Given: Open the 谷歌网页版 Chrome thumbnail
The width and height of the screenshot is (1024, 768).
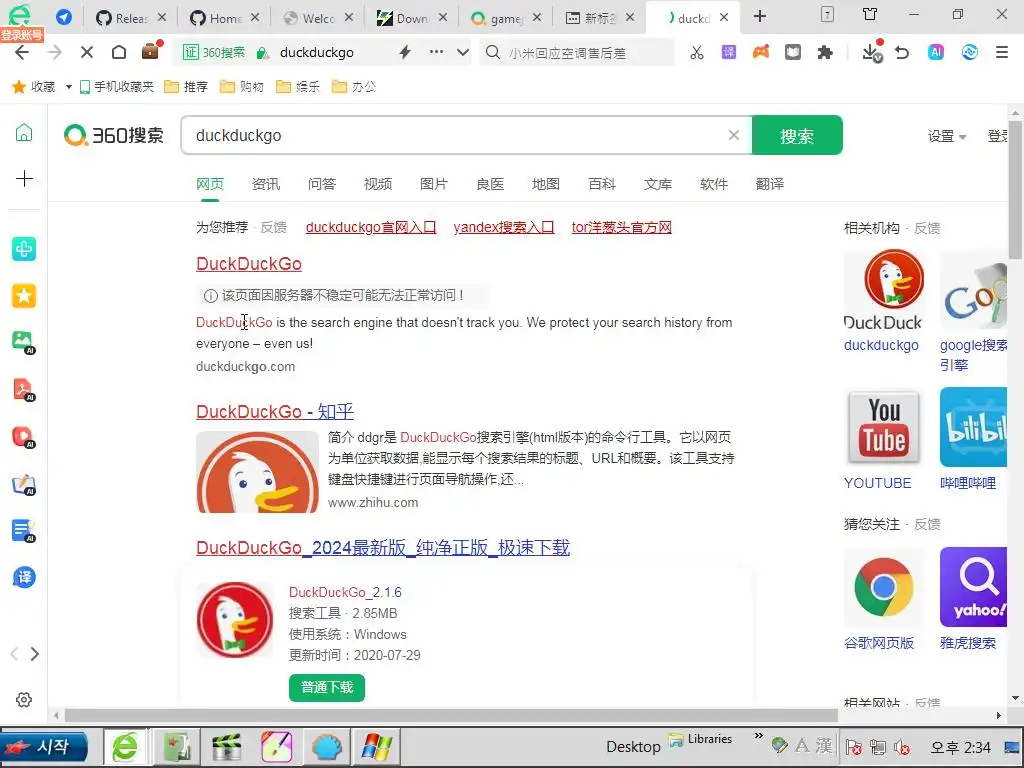Looking at the screenshot, I should 883,588.
